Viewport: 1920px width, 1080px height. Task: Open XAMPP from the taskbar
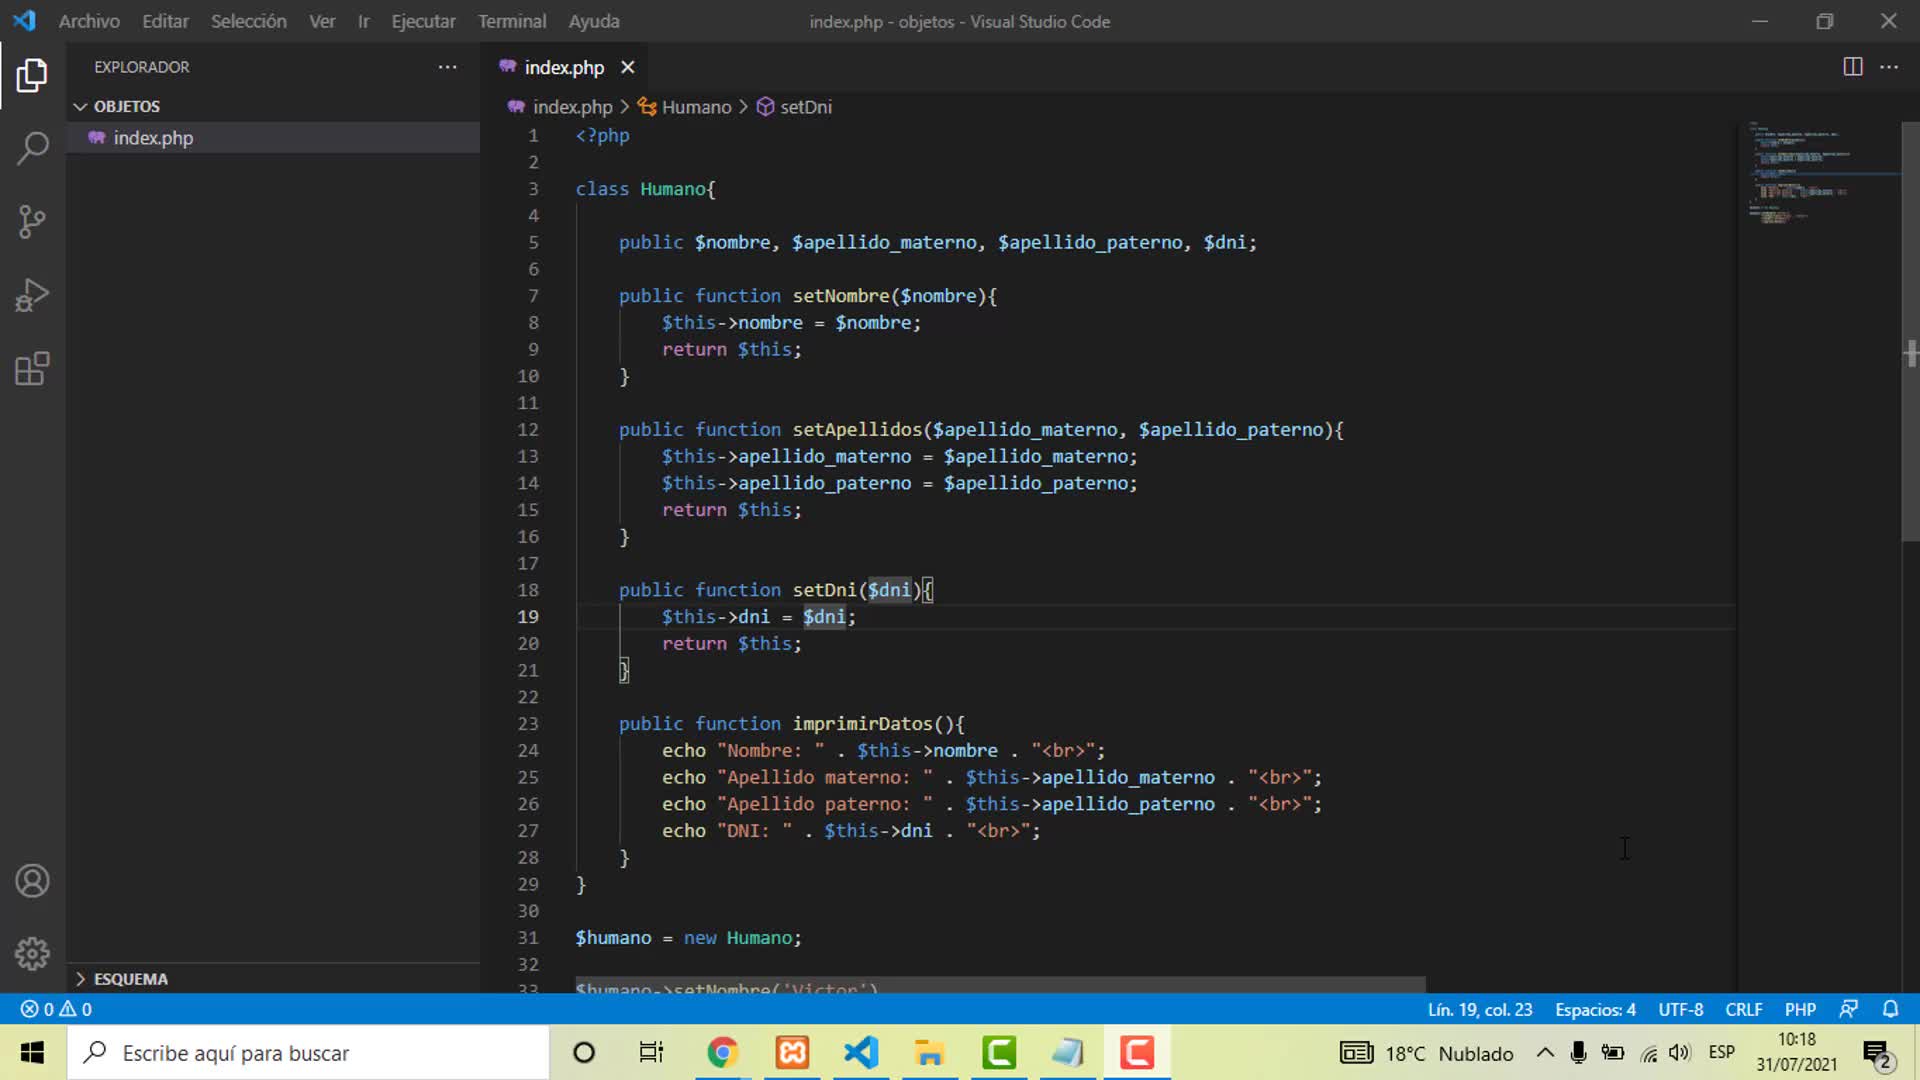point(792,1053)
